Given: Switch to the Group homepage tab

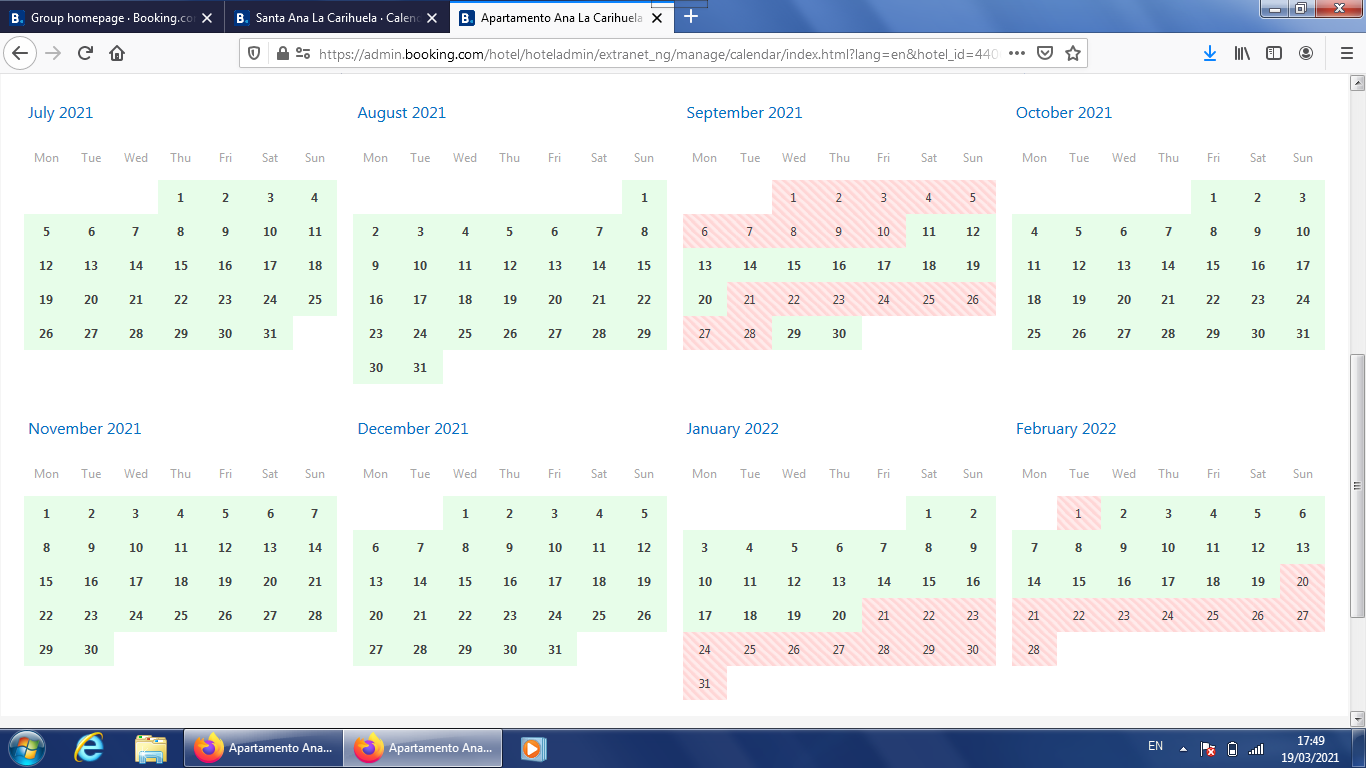Looking at the screenshot, I should [x=110, y=18].
